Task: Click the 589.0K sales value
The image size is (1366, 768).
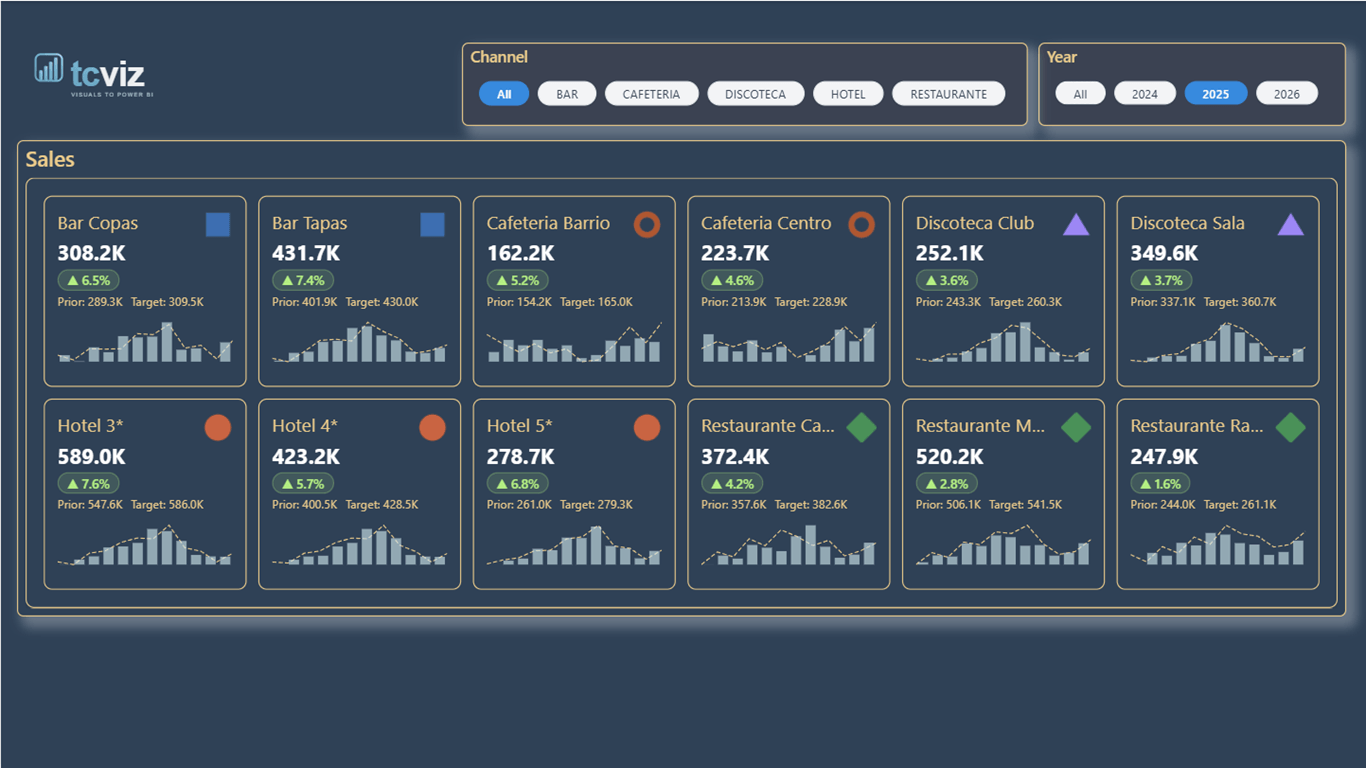Action: point(92,457)
